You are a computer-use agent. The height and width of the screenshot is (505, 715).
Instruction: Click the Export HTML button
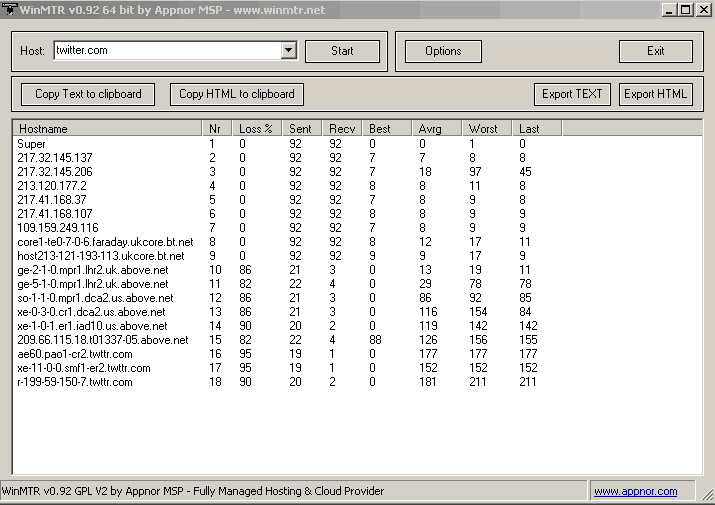click(x=655, y=94)
